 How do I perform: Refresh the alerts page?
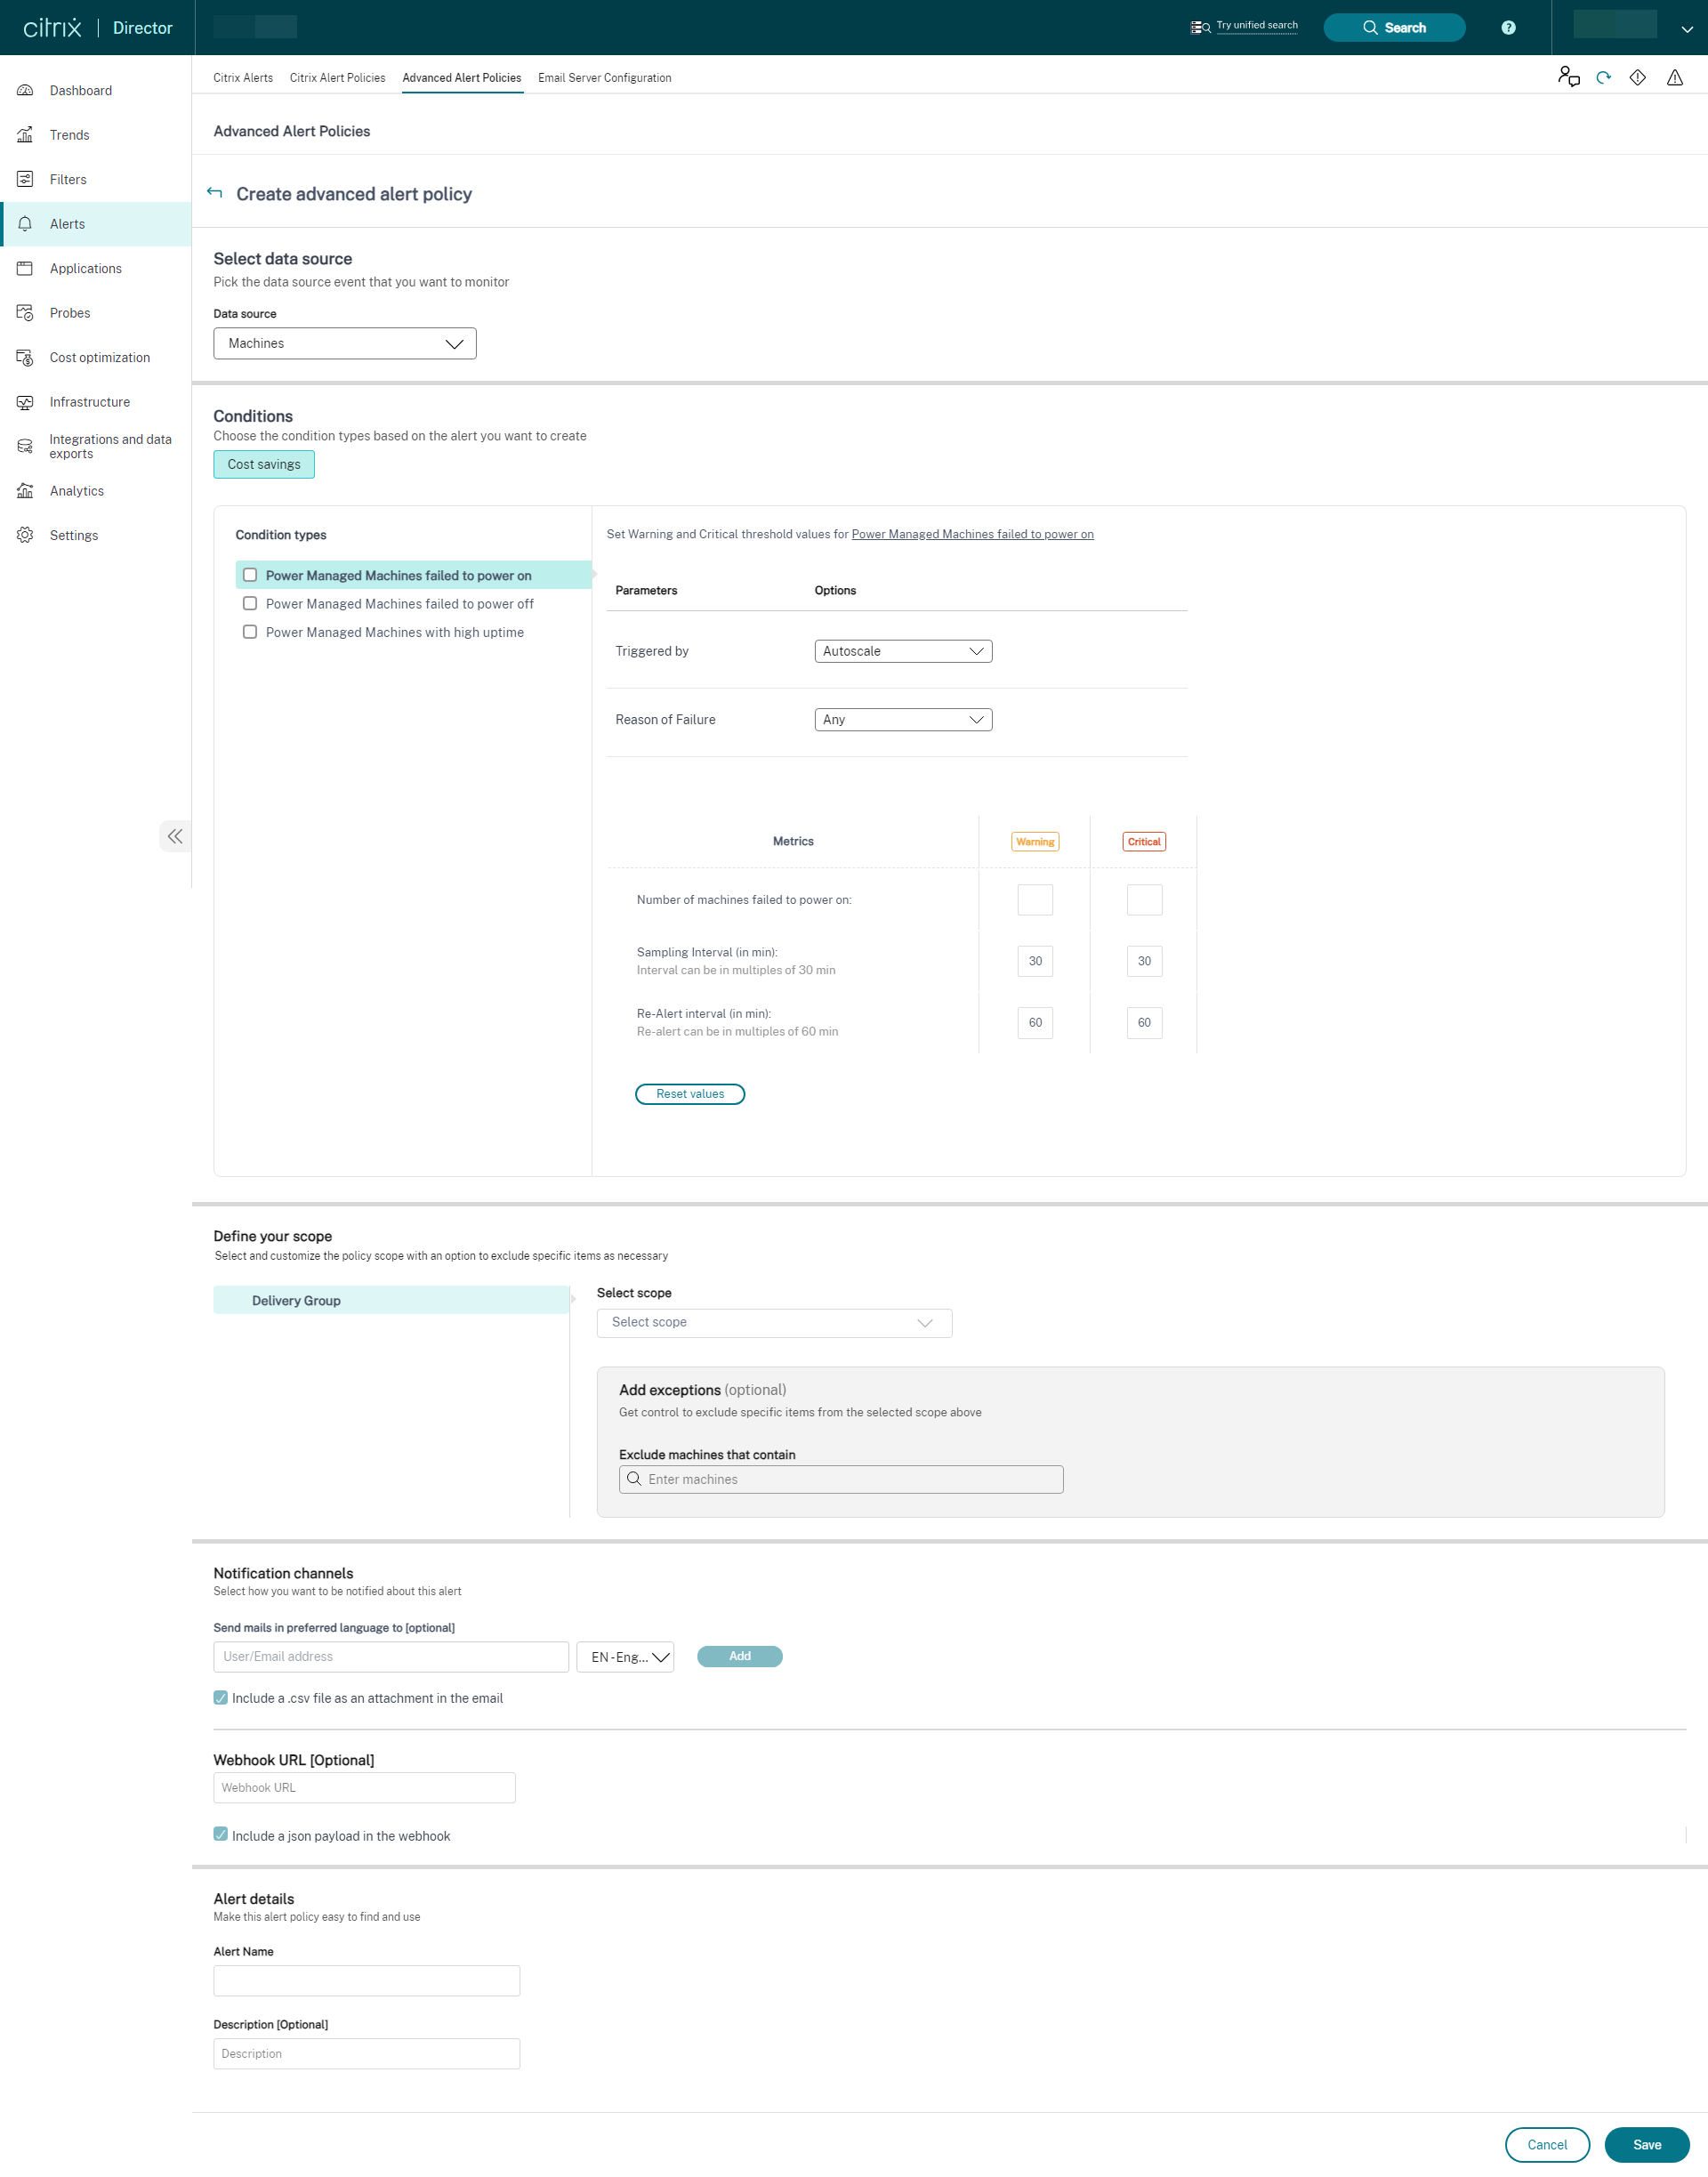click(1603, 77)
